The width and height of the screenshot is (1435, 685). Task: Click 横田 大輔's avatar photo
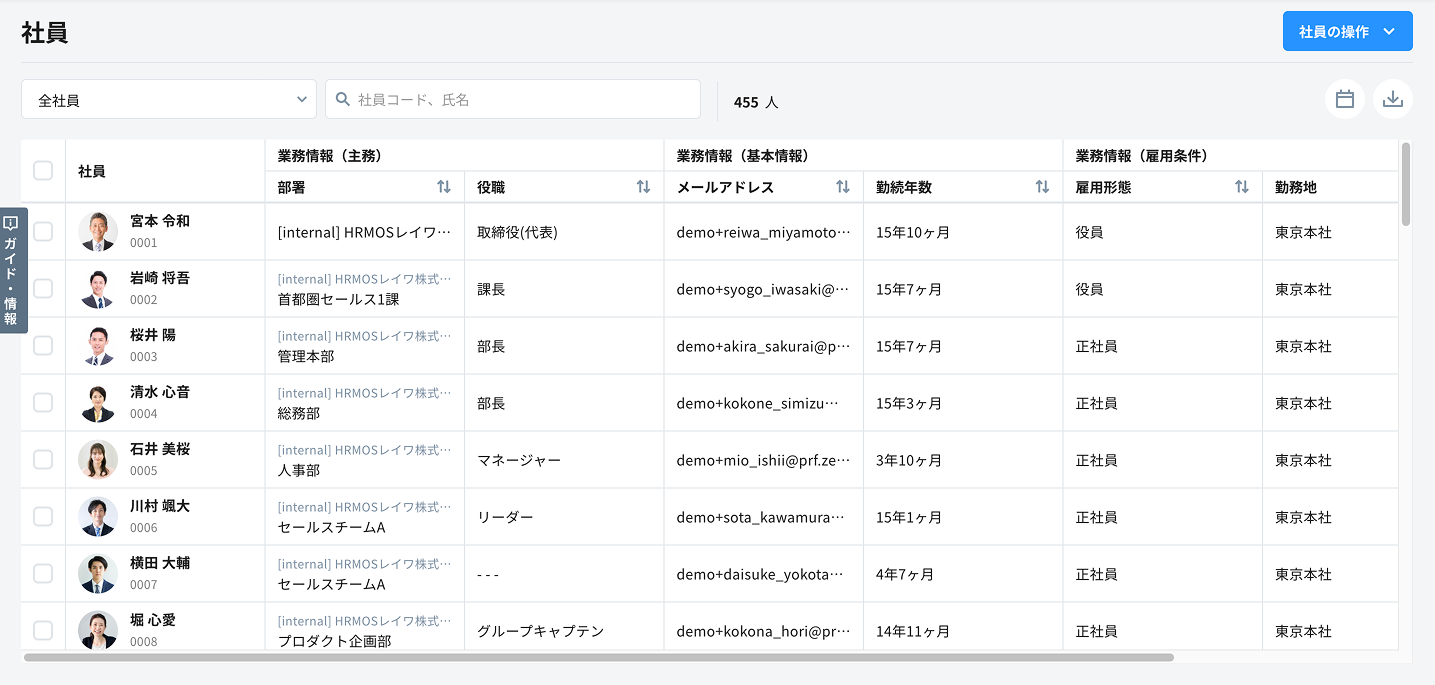pos(98,574)
